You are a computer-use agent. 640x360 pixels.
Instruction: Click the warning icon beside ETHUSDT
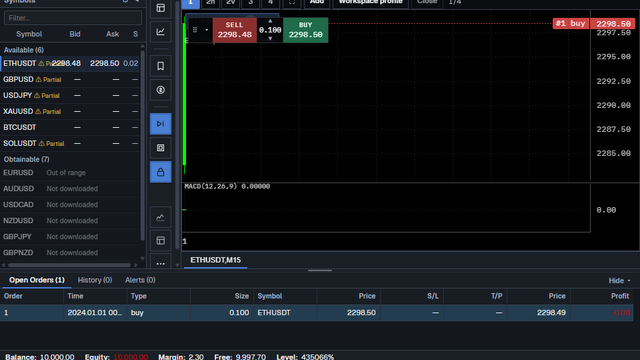[x=41, y=64]
